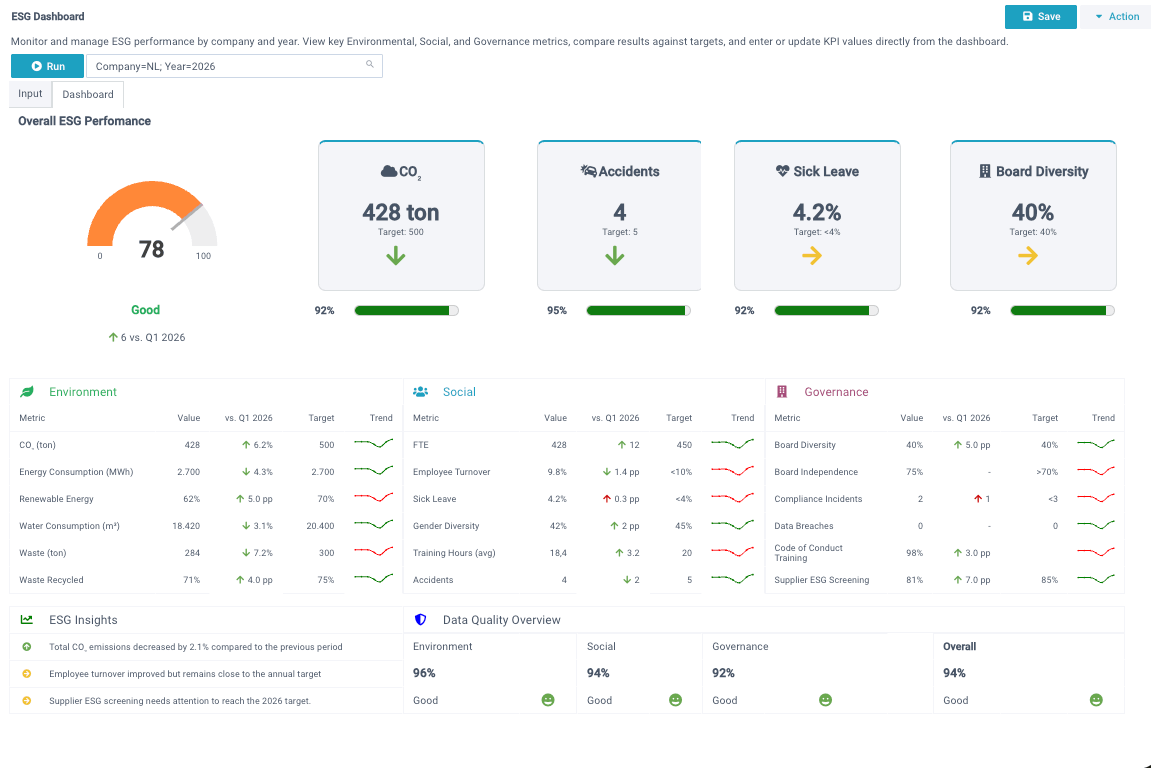This screenshot has width=1151, height=768.
Task: Click the Supplier ESG Screening target 85%
Action: tap(1049, 580)
